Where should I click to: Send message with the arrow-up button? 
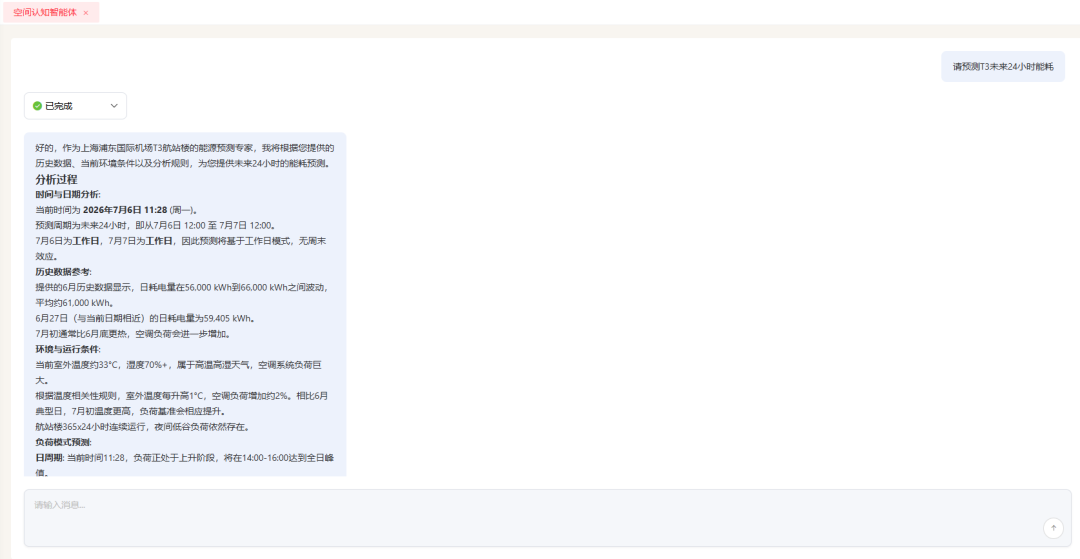click(1053, 528)
